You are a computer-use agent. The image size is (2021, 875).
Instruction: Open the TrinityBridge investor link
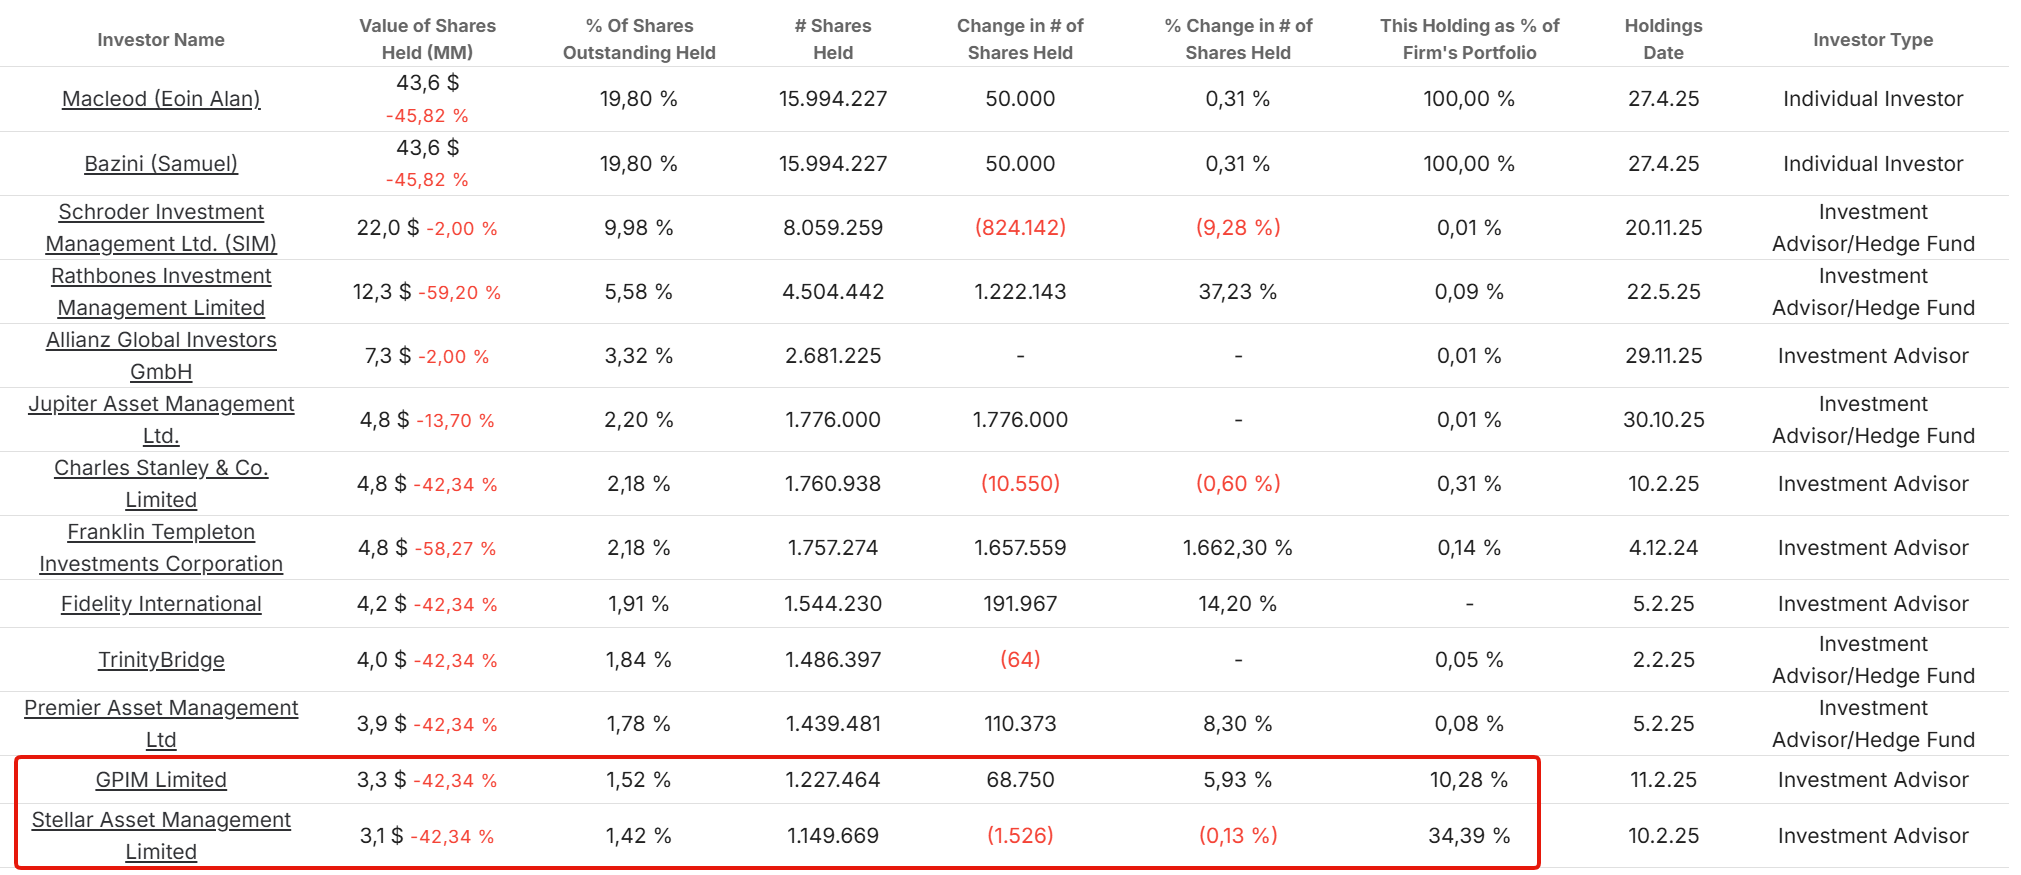pos(161,660)
